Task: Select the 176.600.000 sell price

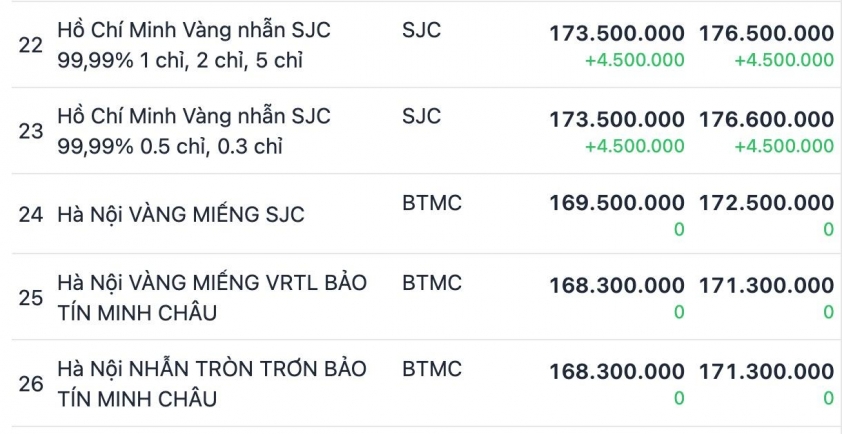Action: point(766,119)
